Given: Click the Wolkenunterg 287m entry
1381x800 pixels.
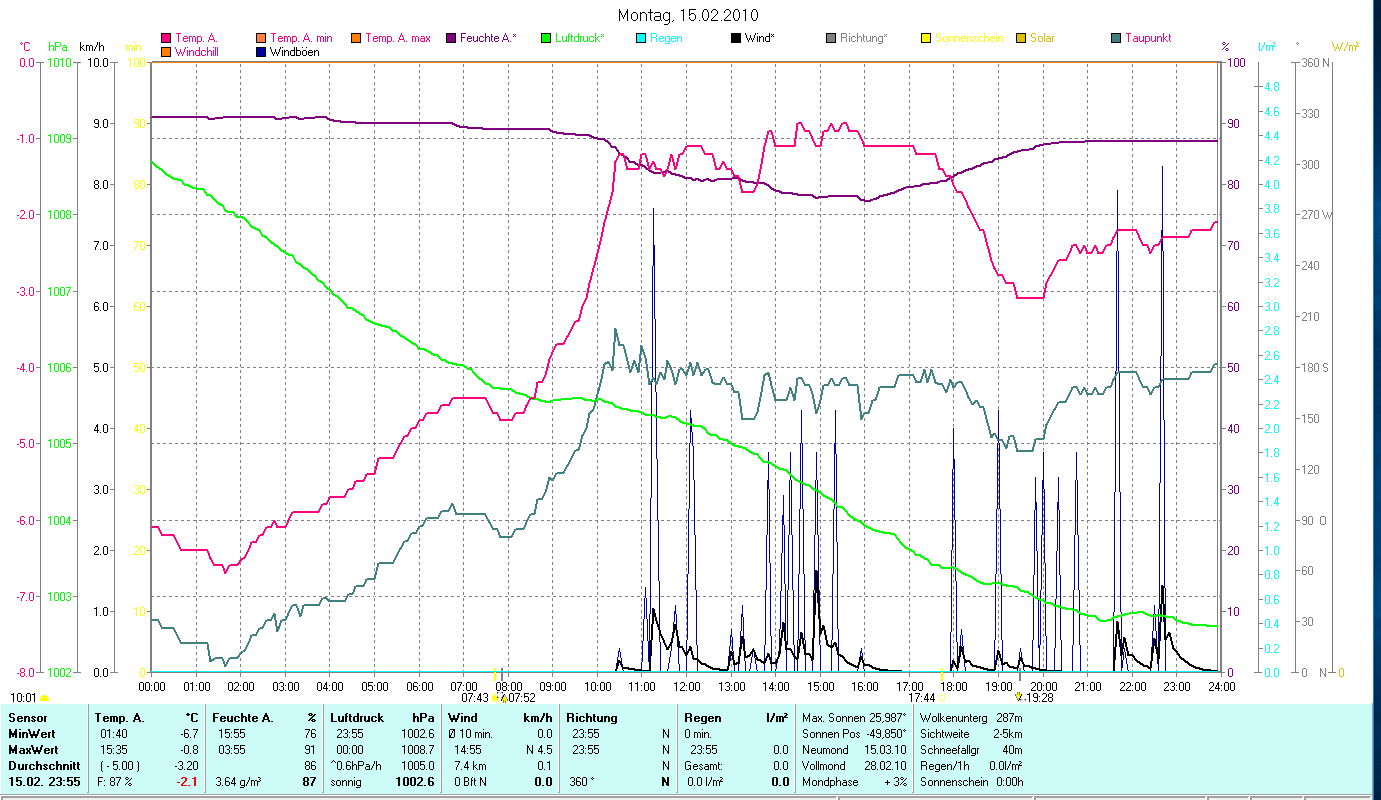Looking at the screenshot, I should tap(970, 718).
